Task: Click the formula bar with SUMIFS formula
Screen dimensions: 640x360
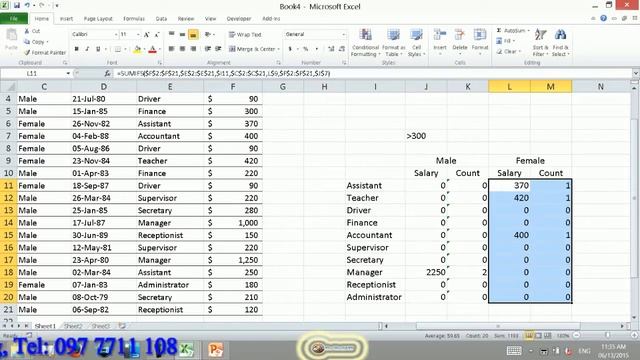Action: point(372,73)
